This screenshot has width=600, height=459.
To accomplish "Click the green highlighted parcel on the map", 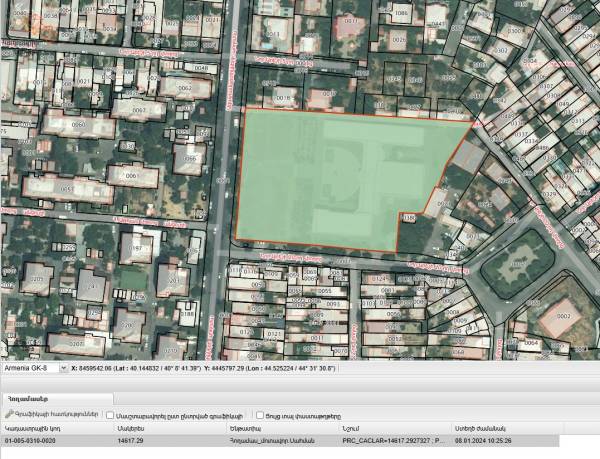I will tap(330, 175).
